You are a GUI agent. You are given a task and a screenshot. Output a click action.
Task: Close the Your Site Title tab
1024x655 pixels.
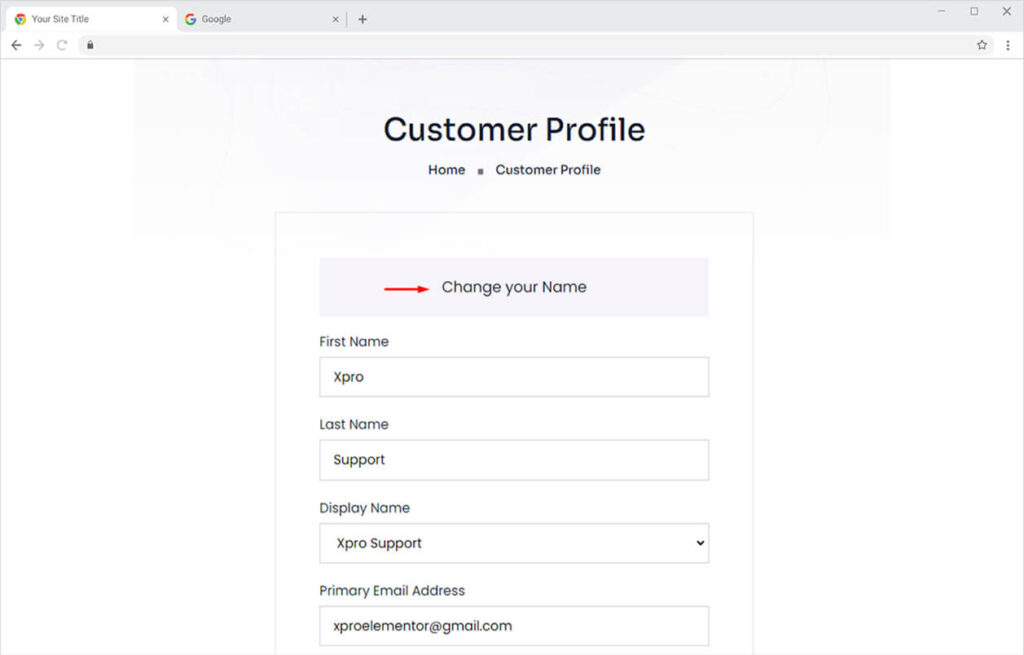click(x=165, y=19)
